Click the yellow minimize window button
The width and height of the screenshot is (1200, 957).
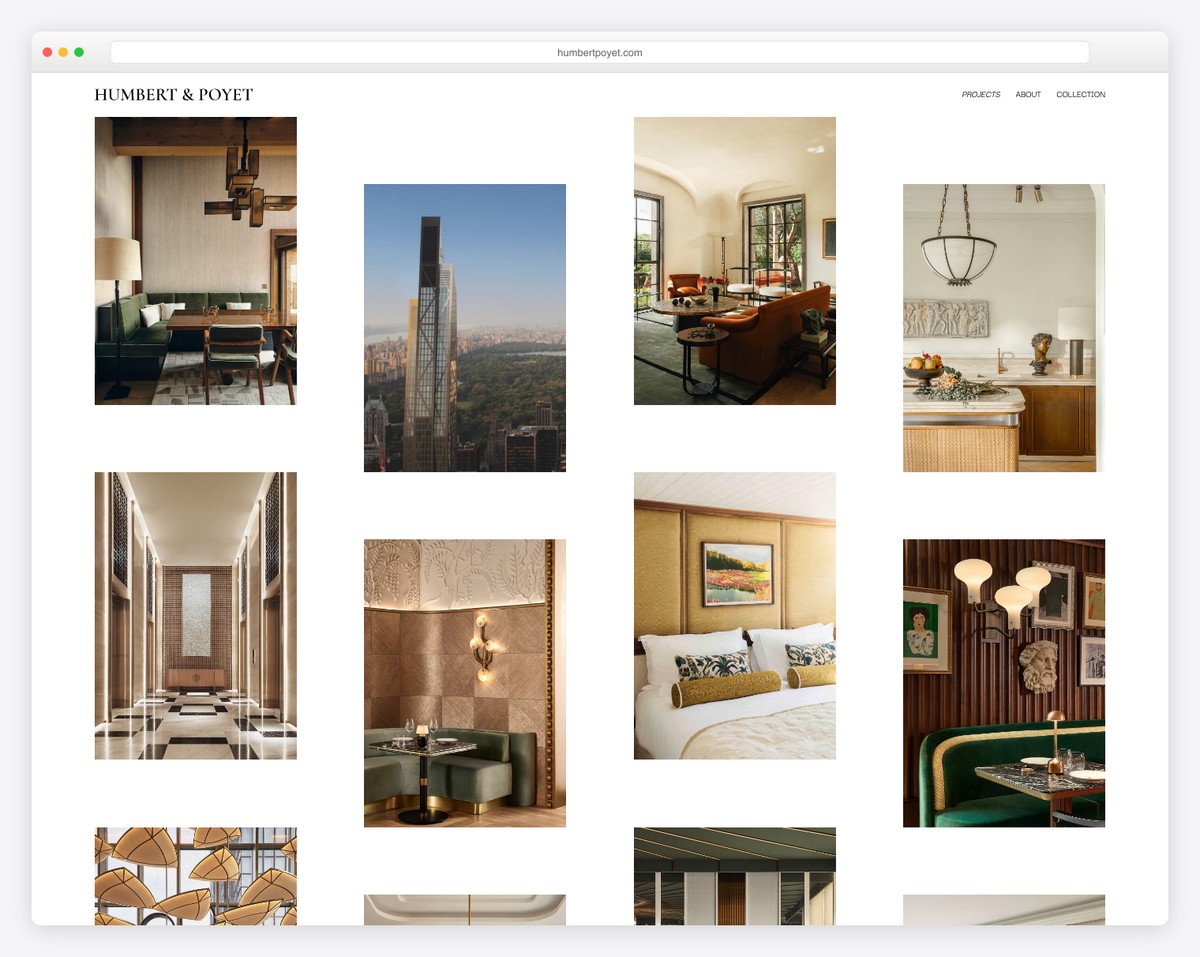(63, 52)
